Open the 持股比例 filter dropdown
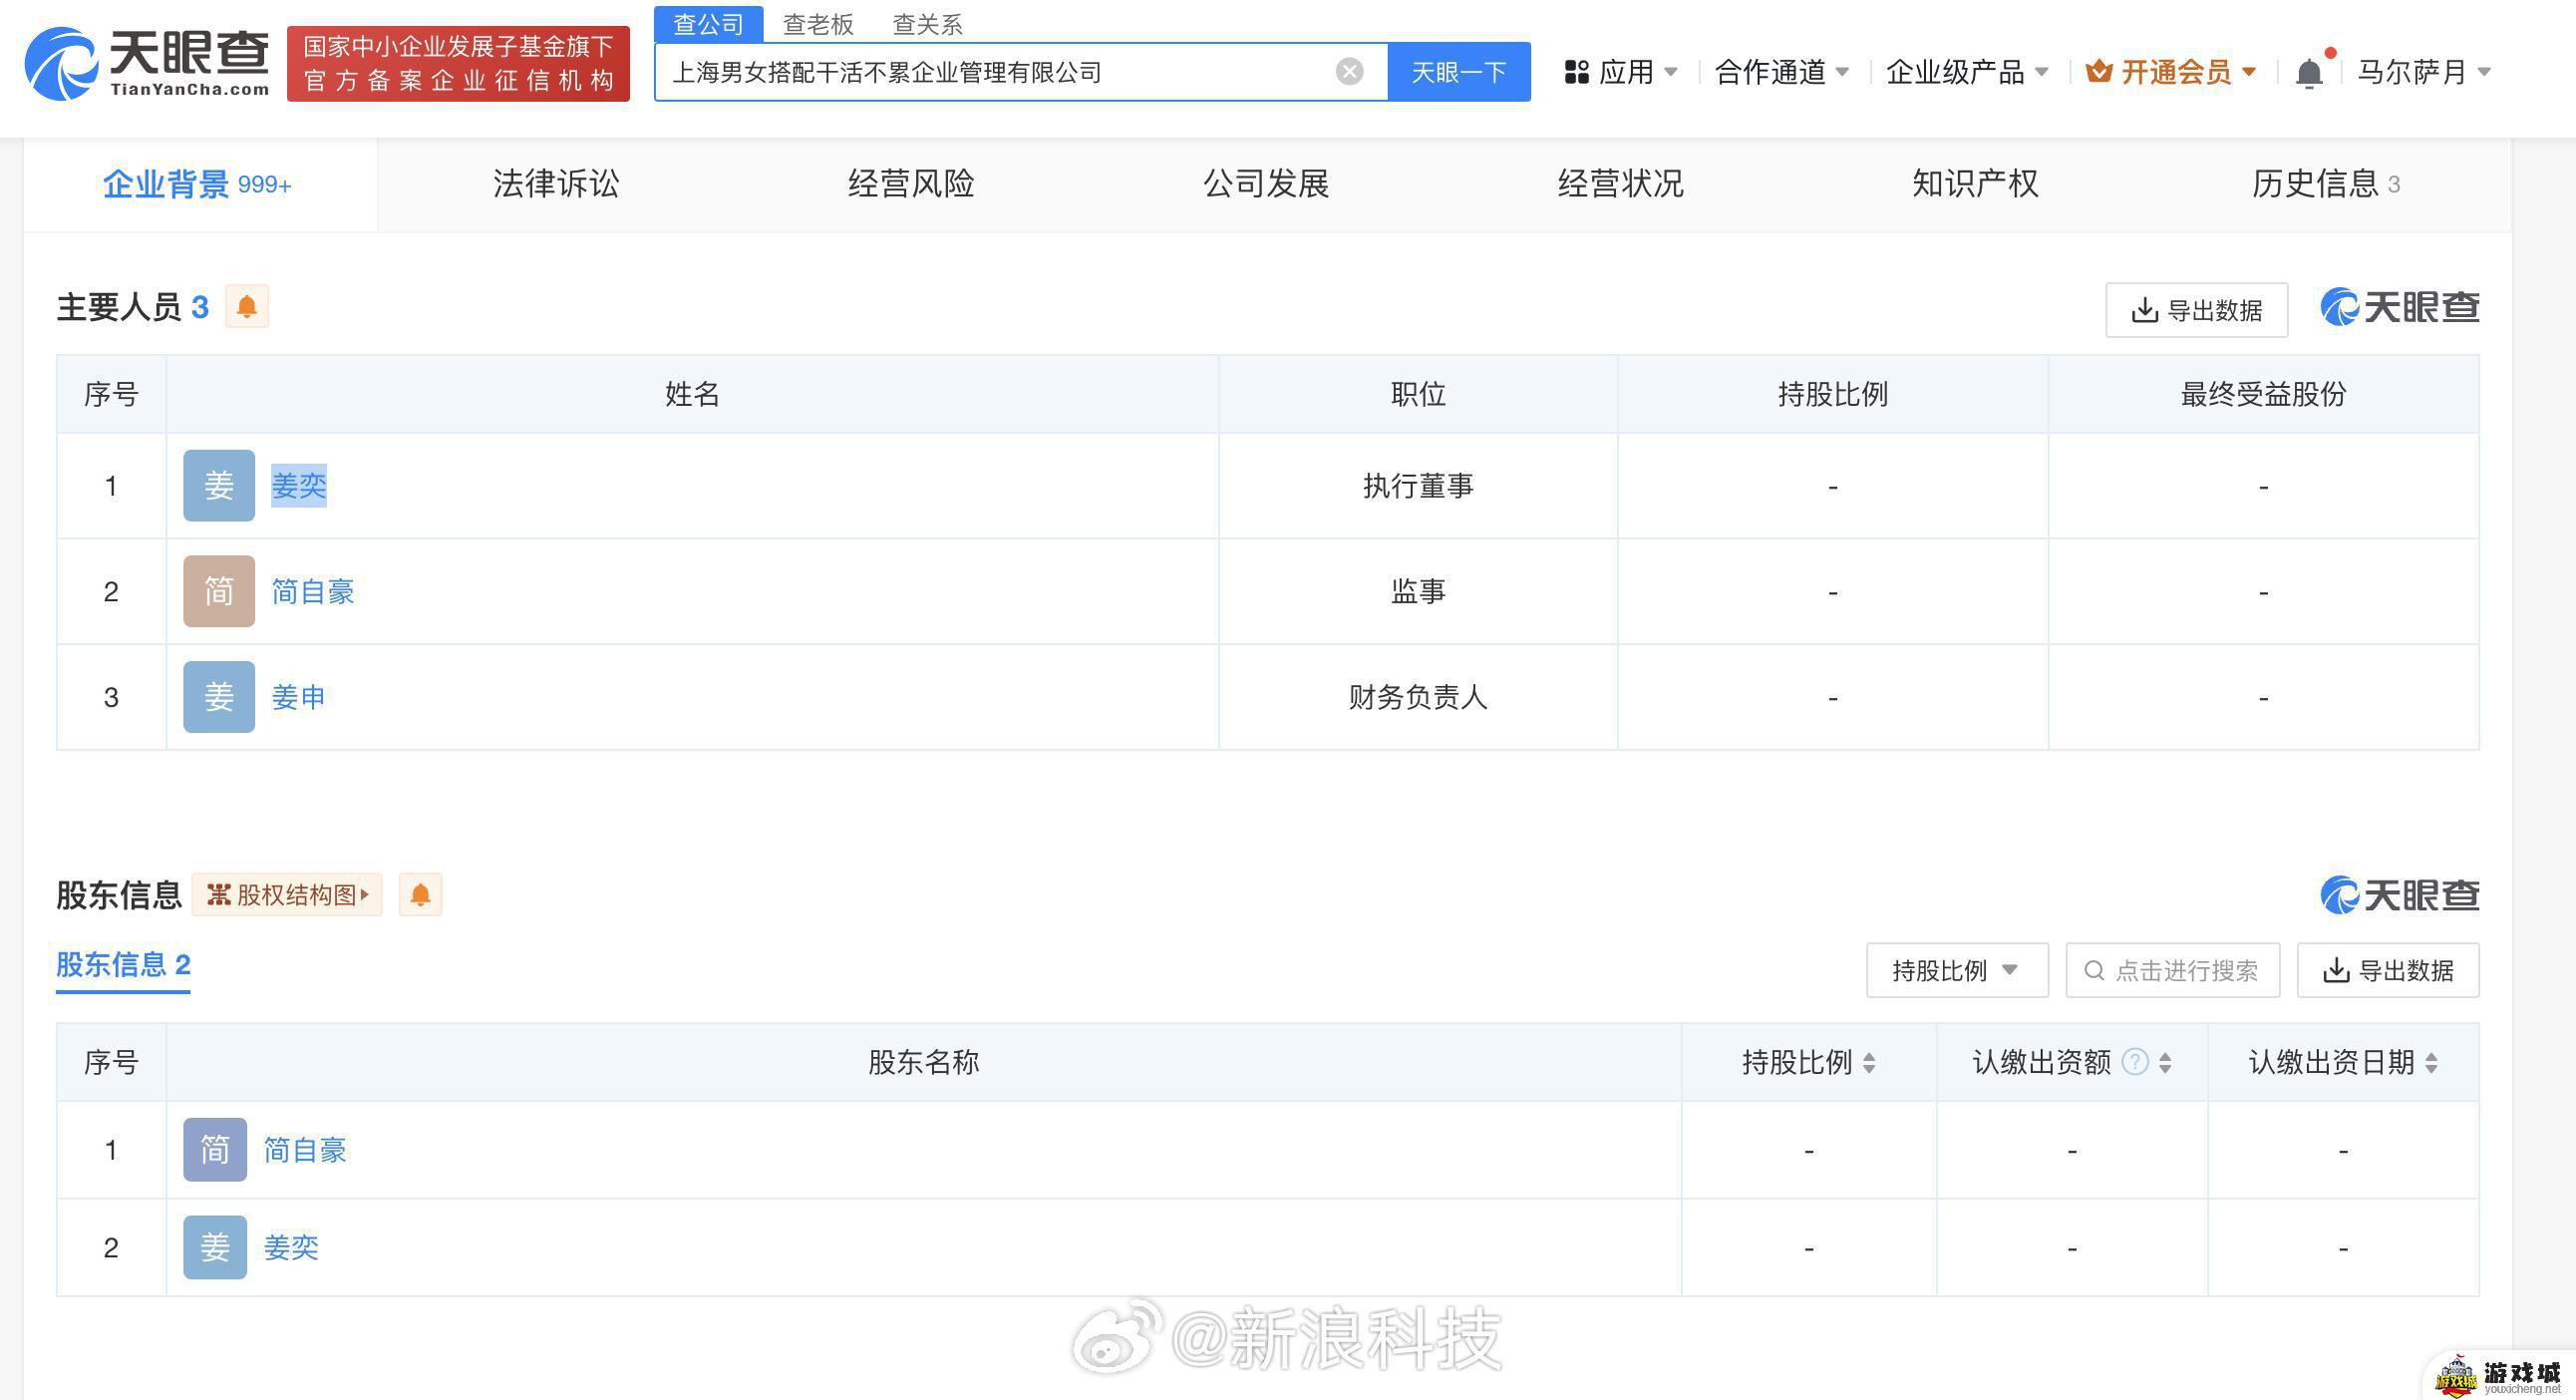2576x1400 pixels. (x=1957, y=970)
